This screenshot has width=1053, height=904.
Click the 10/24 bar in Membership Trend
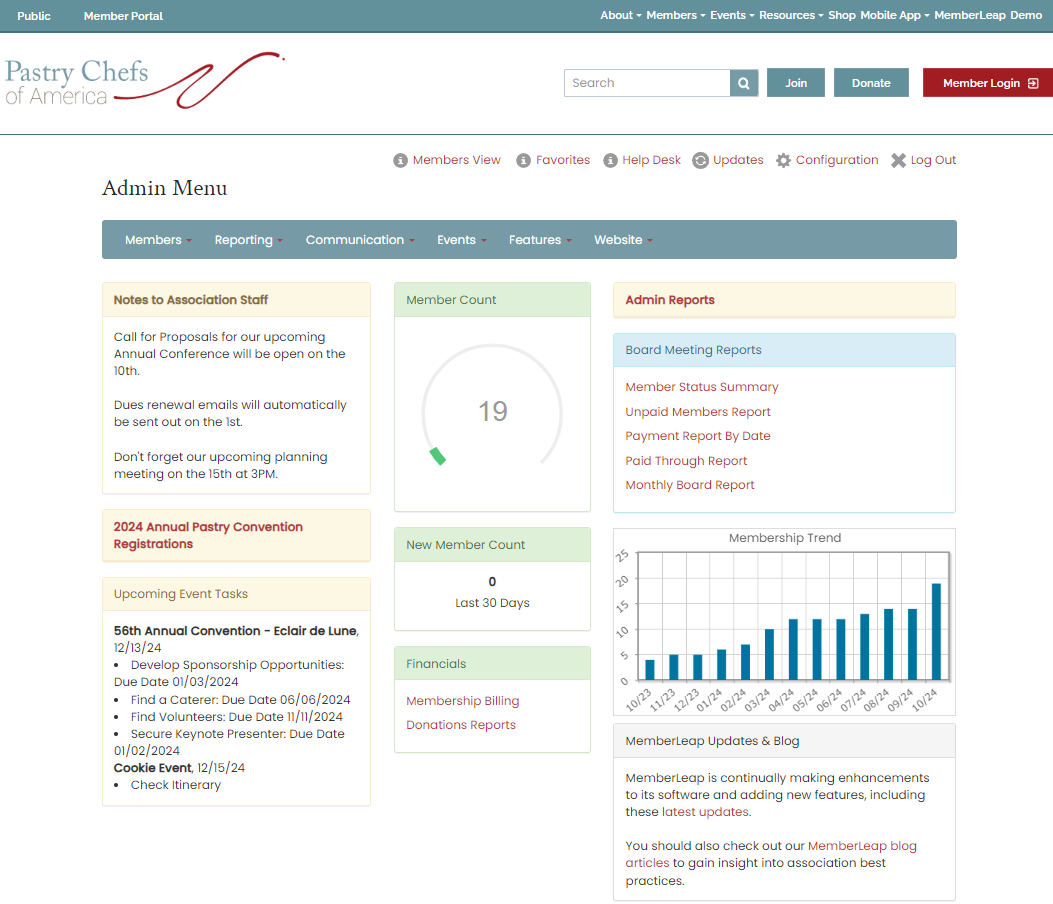(x=936, y=631)
